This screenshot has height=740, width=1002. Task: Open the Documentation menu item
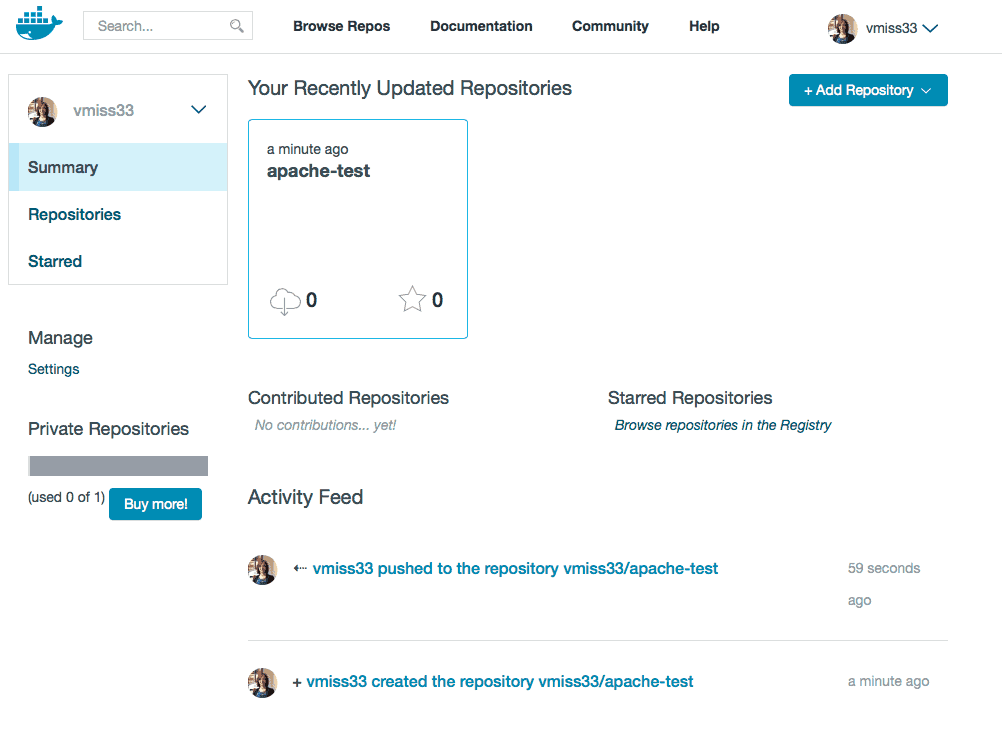(481, 26)
